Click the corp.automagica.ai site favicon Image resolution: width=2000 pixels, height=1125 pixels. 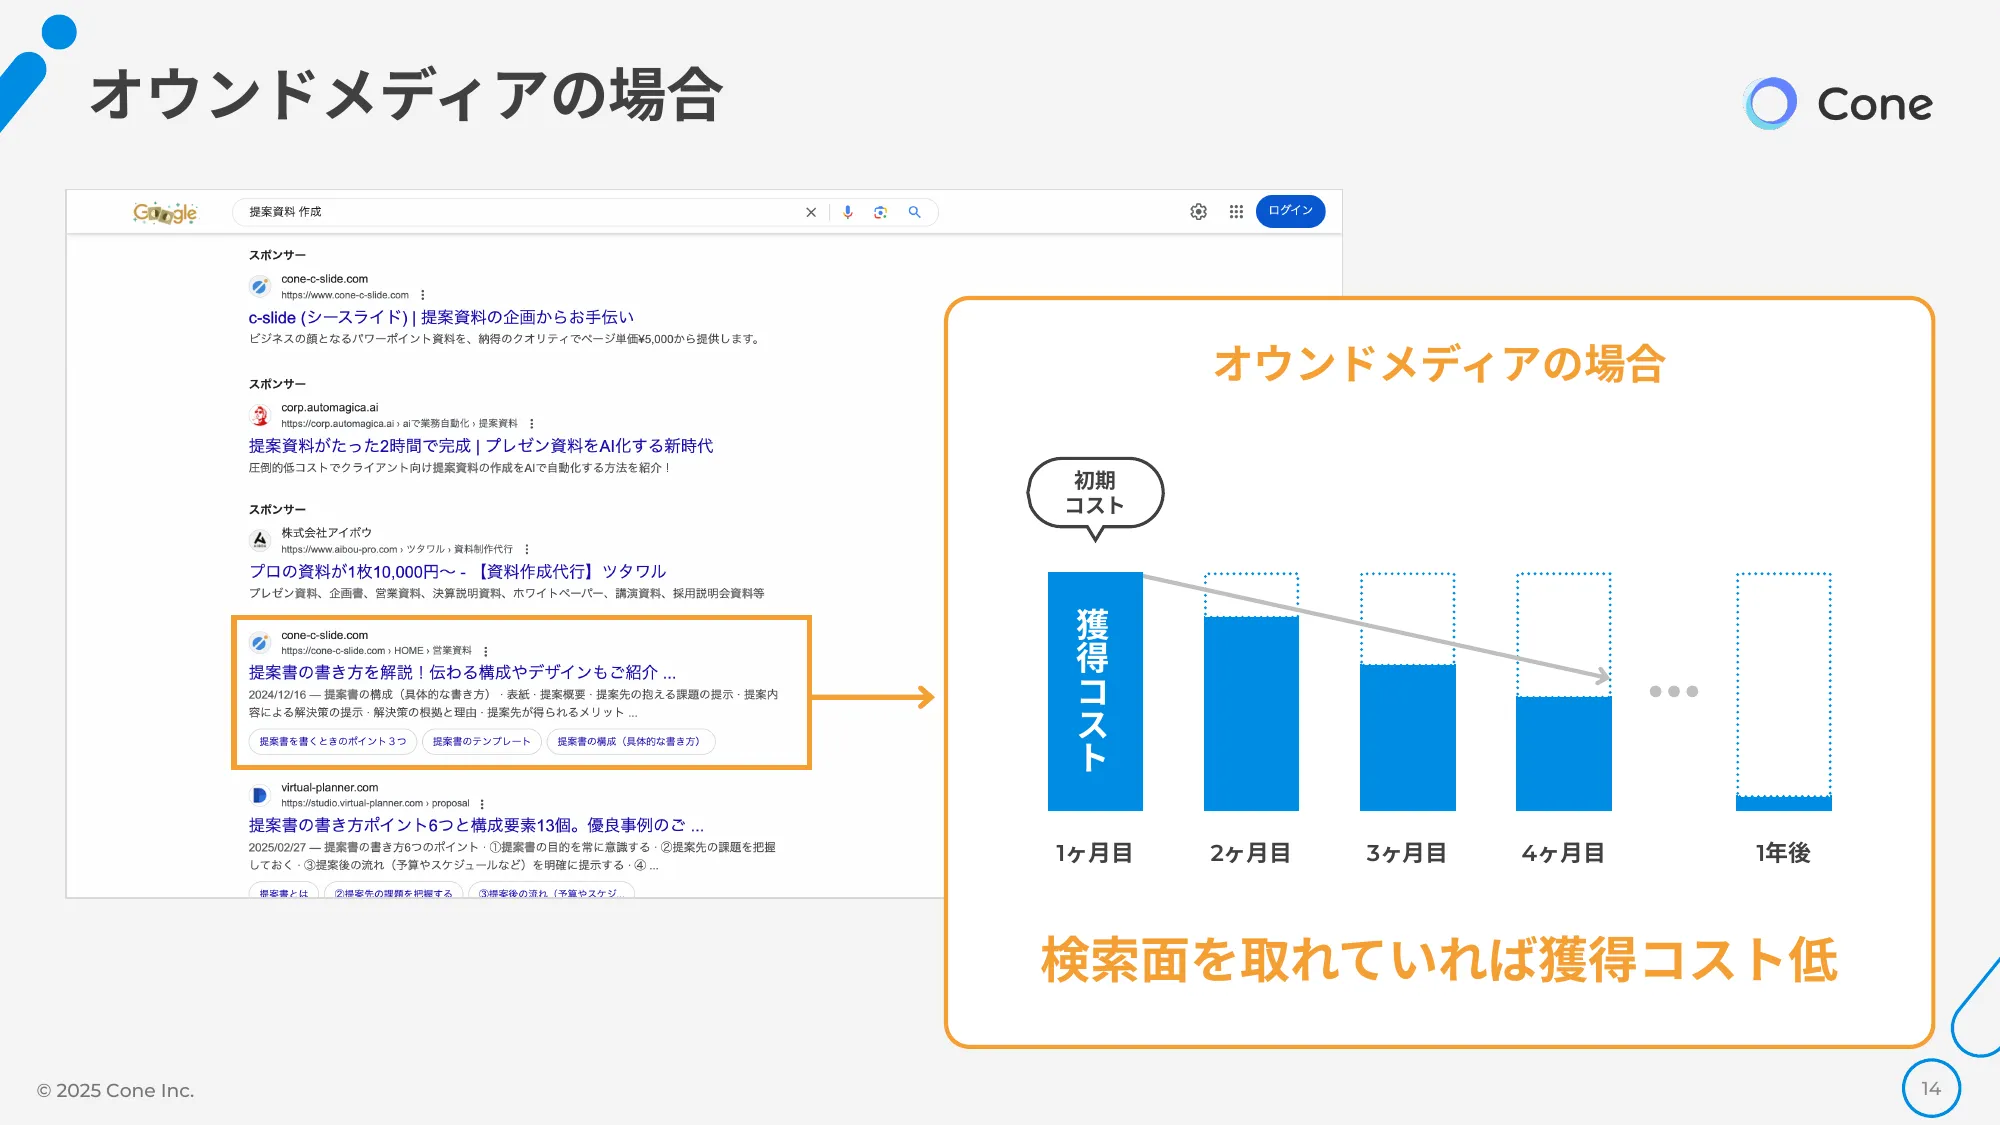pos(258,414)
